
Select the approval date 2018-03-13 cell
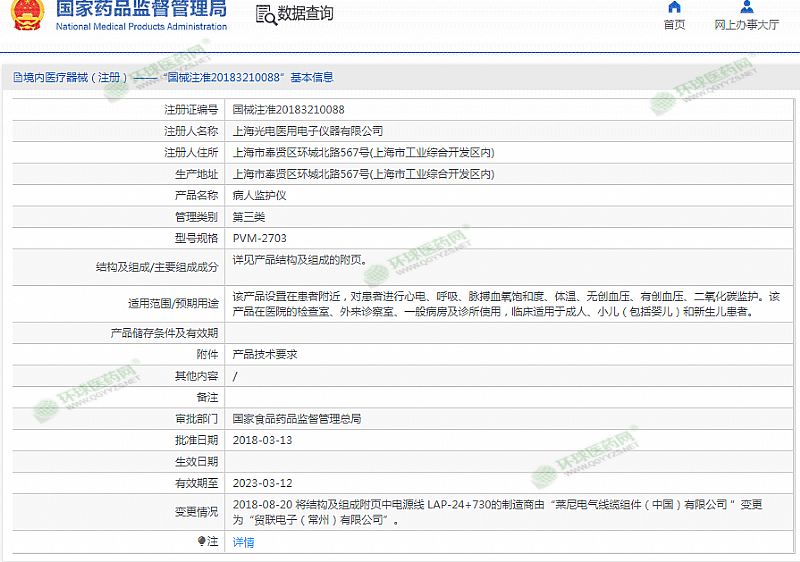(262, 440)
